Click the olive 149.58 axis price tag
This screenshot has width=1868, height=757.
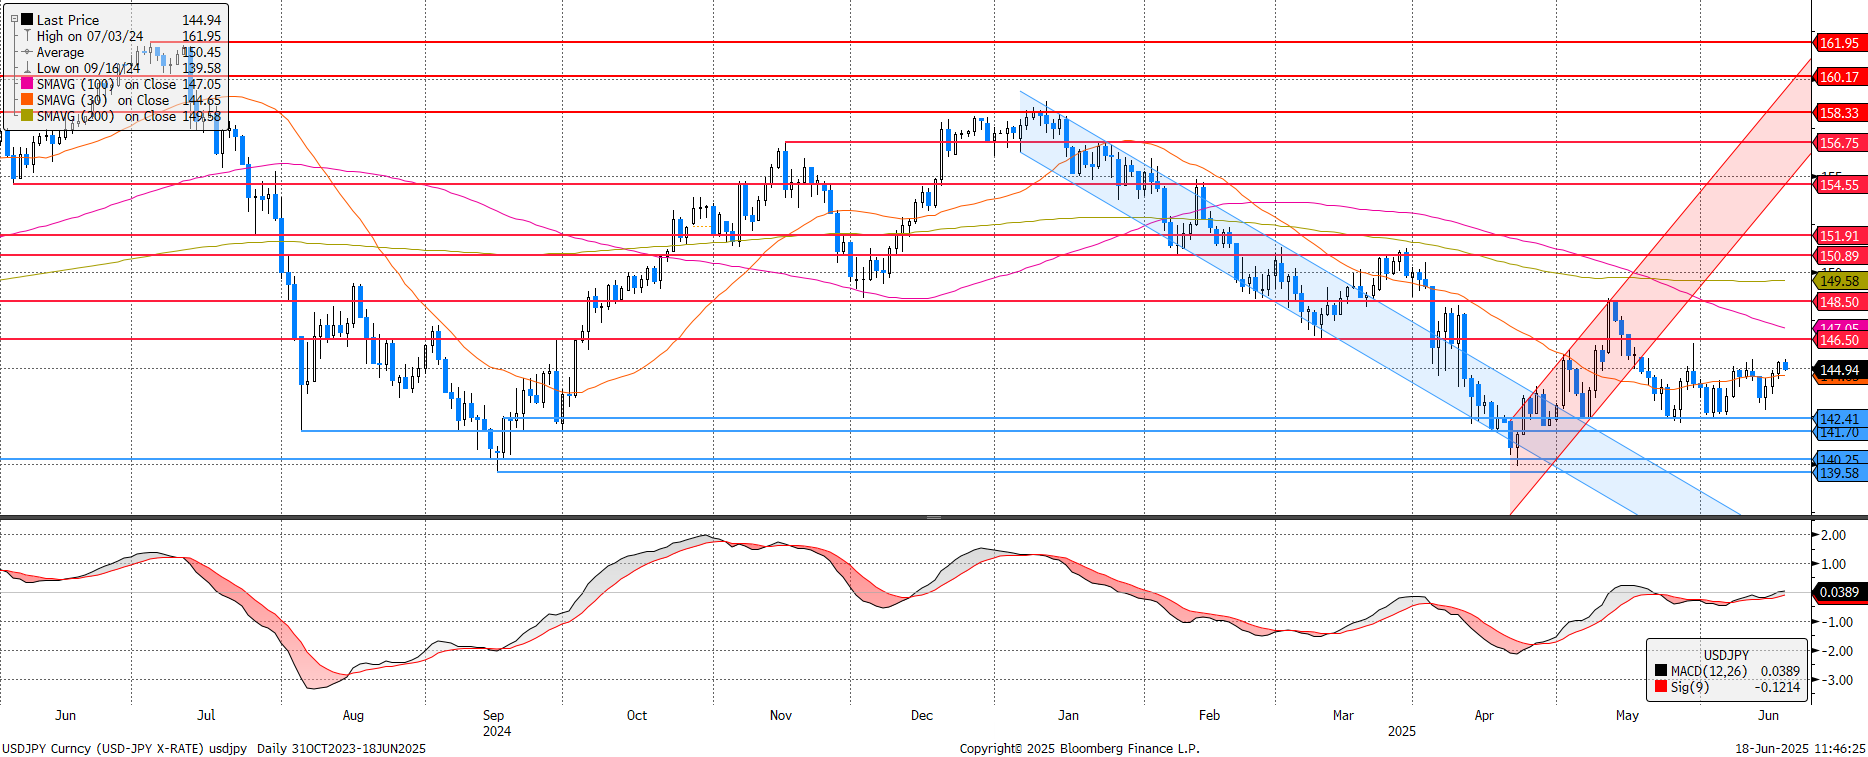click(1839, 281)
